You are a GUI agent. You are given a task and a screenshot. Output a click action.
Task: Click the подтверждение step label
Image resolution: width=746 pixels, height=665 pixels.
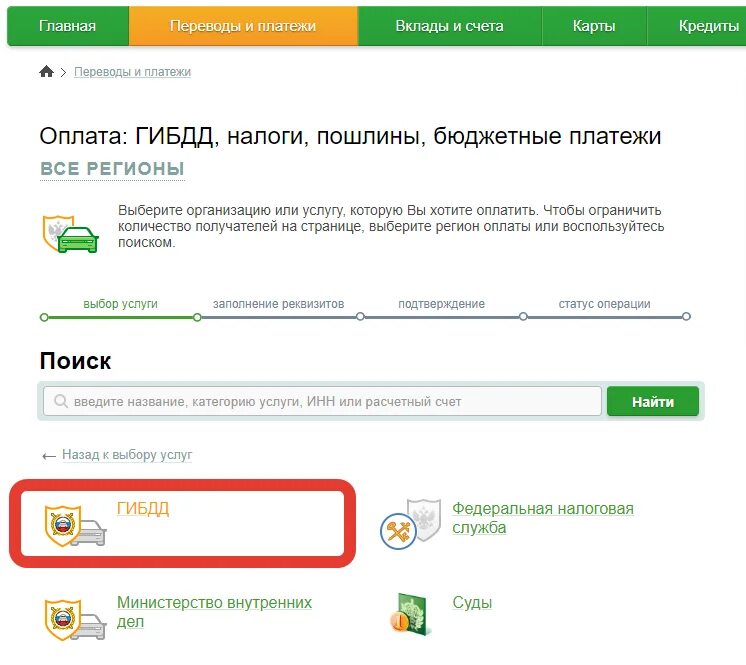[442, 304]
